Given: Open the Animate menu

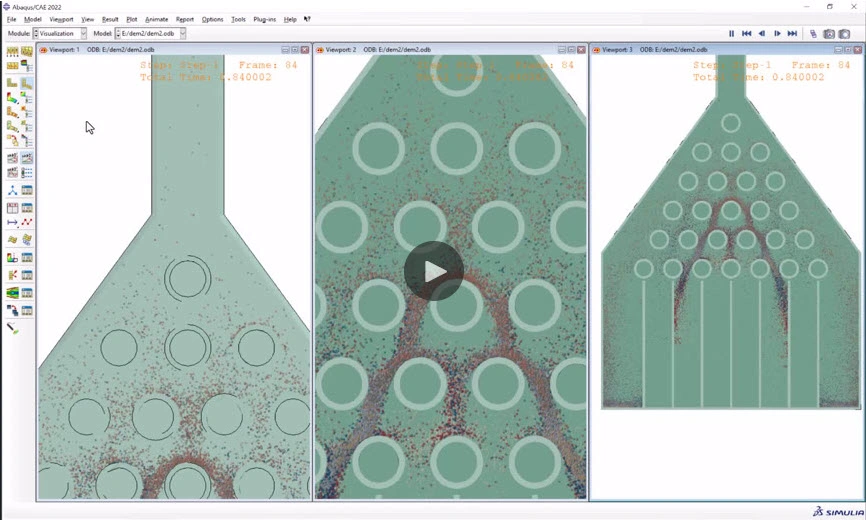Looking at the screenshot, I should tap(156, 19).
